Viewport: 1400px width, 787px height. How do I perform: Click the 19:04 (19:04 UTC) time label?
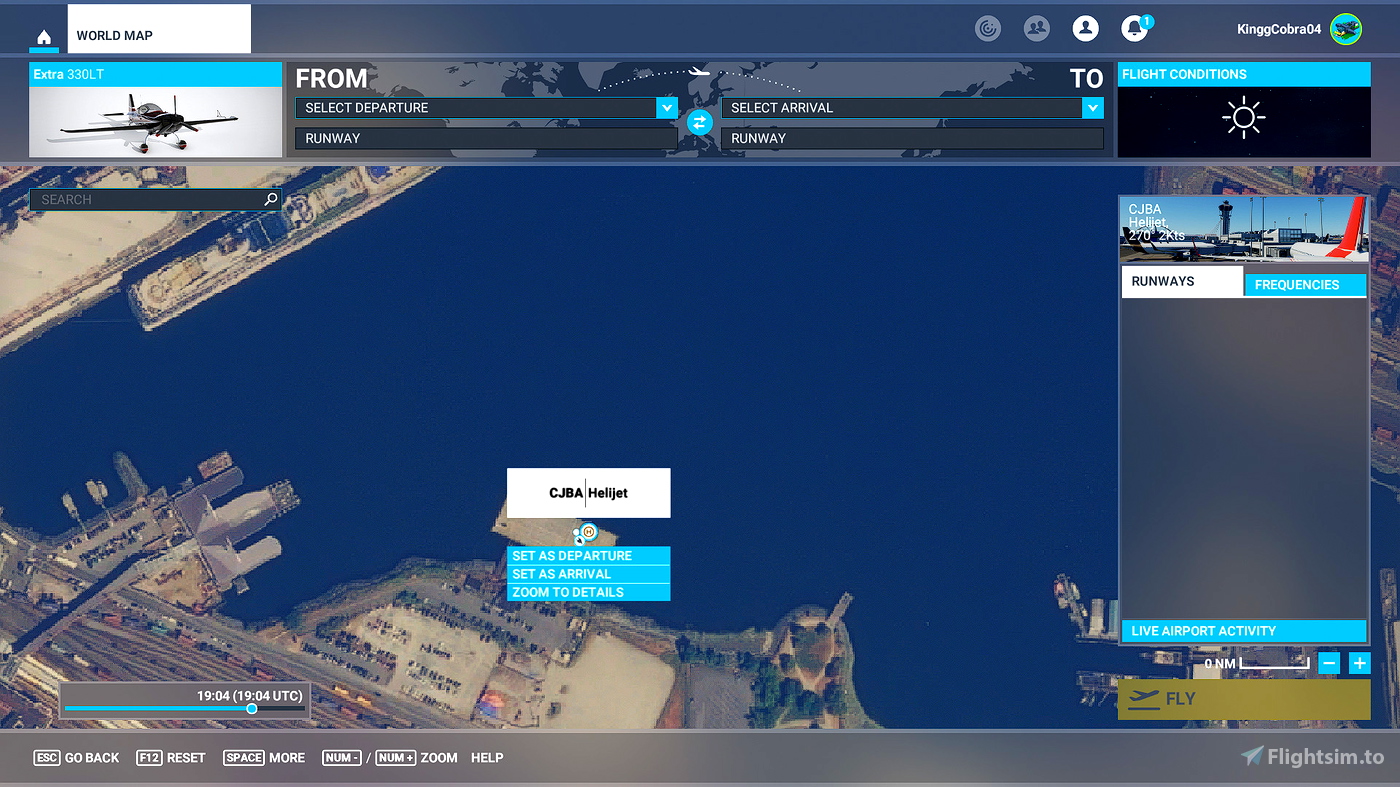[x=250, y=695]
